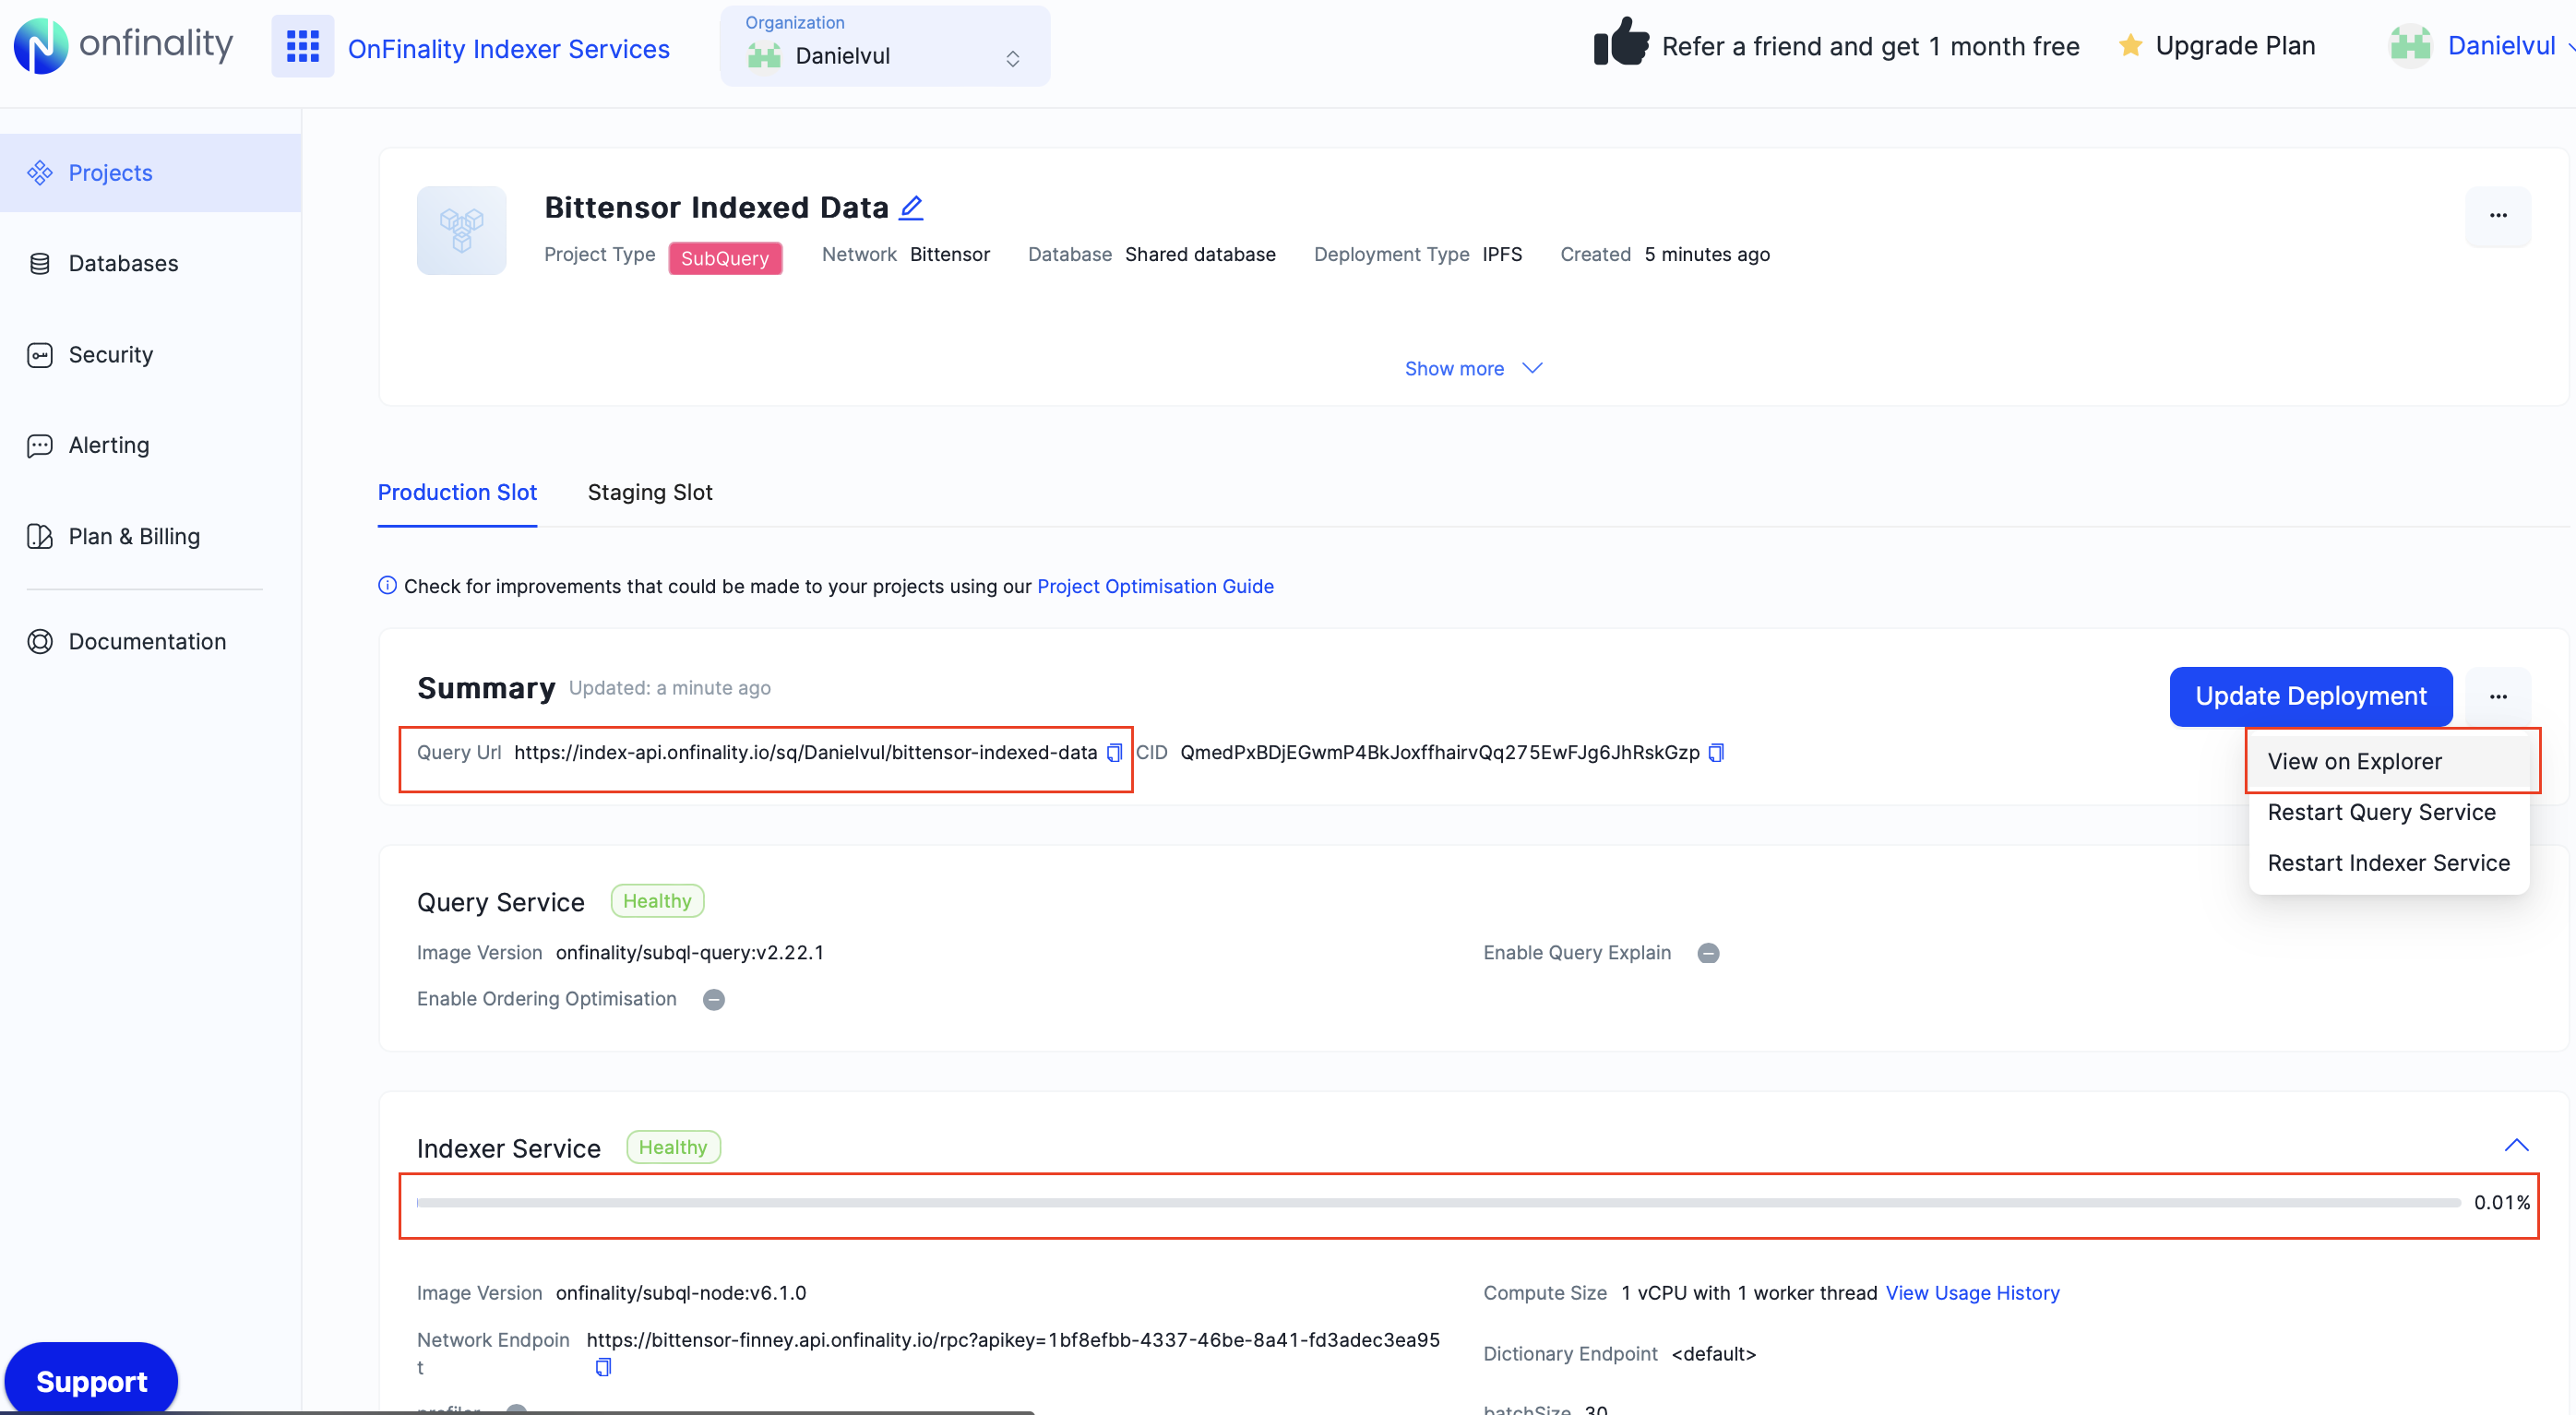Toggle the profiler setting
This screenshot has width=2576, height=1415.
(516, 1409)
